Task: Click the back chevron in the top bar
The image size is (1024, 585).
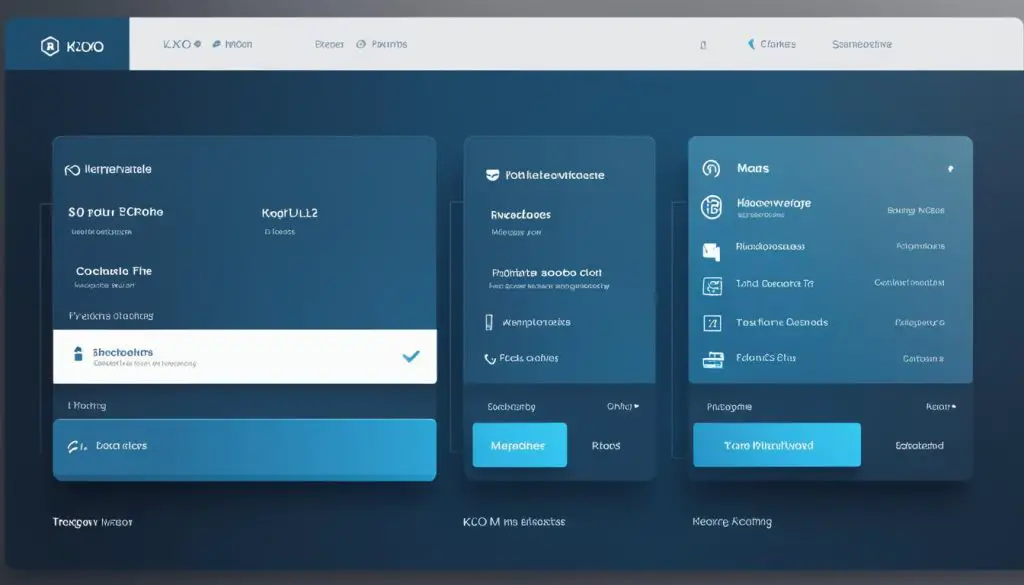Action: pos(749,43)
